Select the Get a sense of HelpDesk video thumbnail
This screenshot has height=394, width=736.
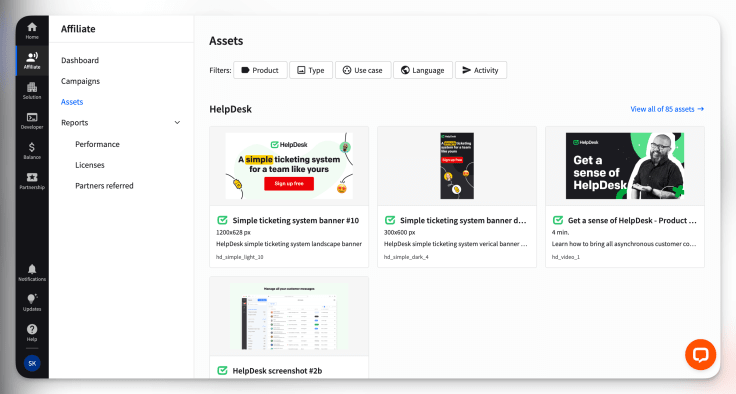click(x=625, y=166)
